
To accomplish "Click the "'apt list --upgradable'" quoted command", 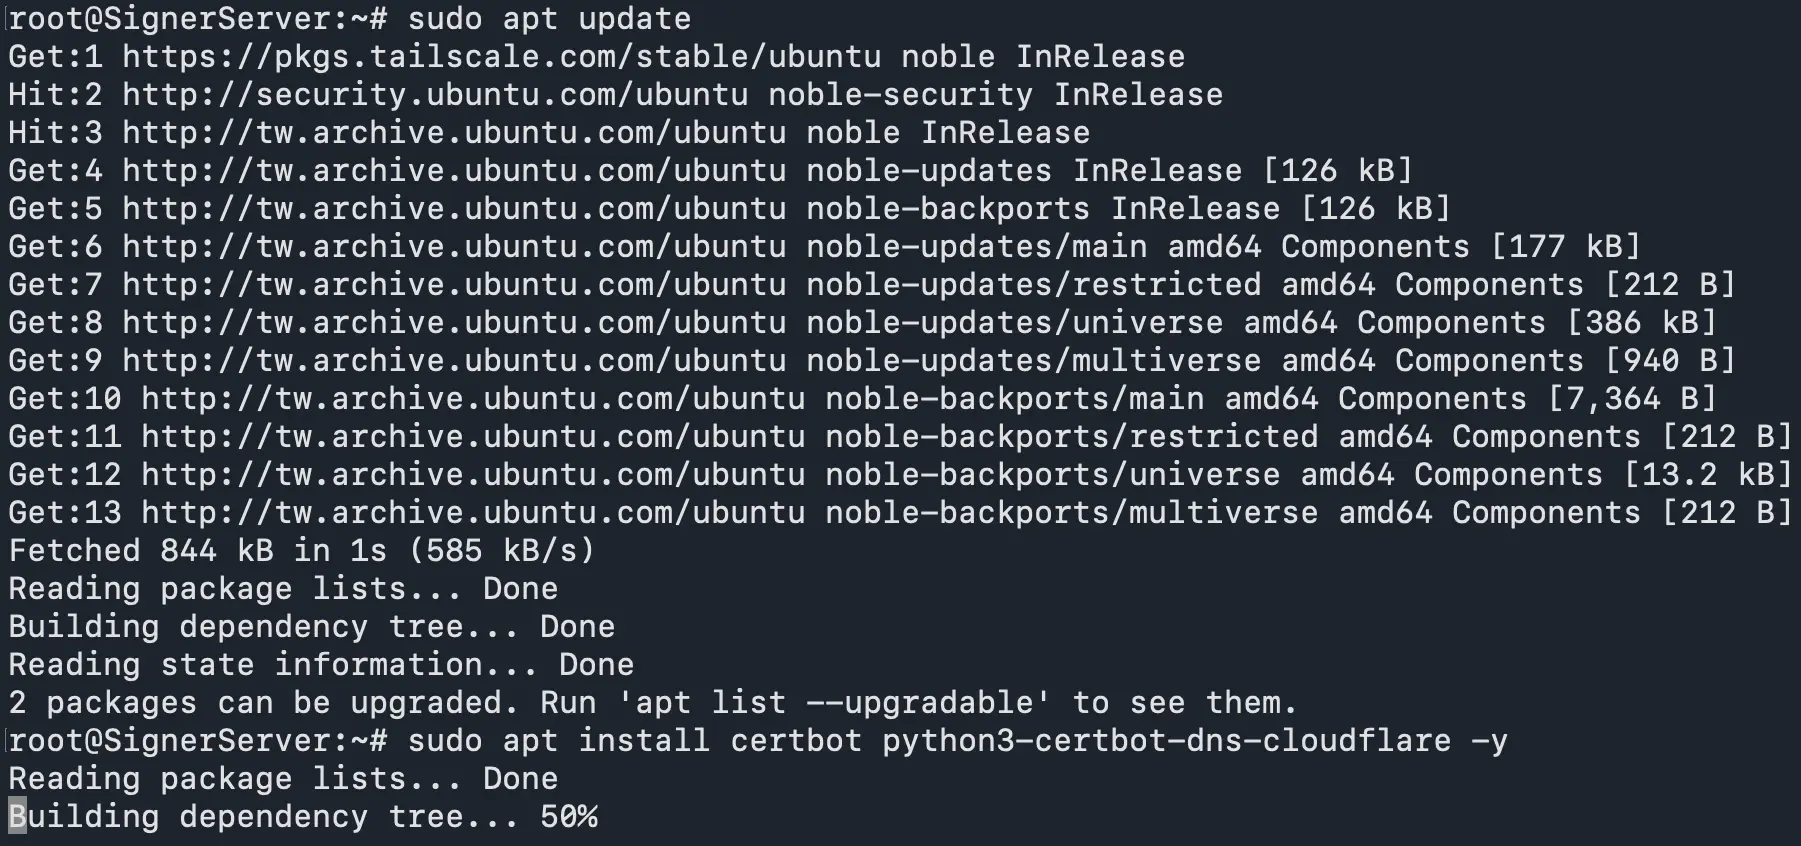I will [835, 703].
